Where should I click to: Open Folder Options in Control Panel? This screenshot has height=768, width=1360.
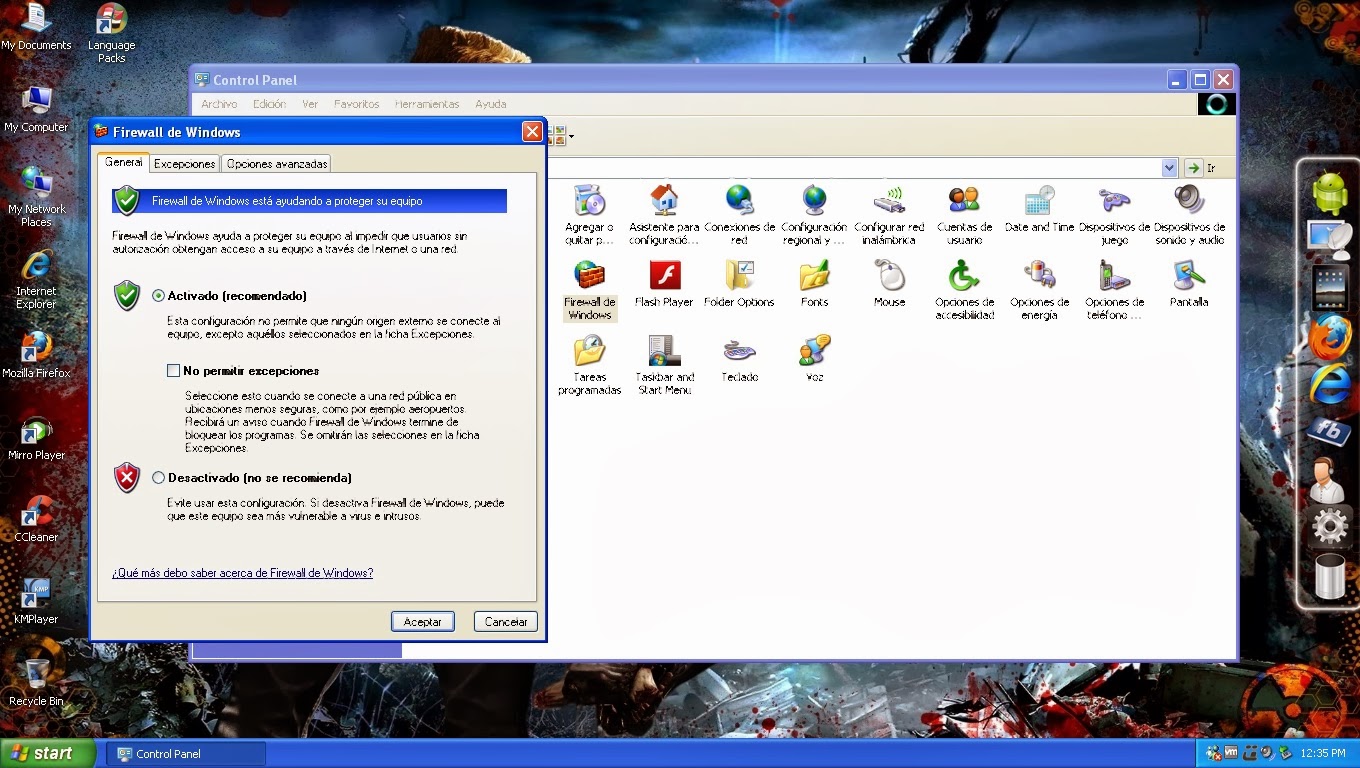pos(740,283)
